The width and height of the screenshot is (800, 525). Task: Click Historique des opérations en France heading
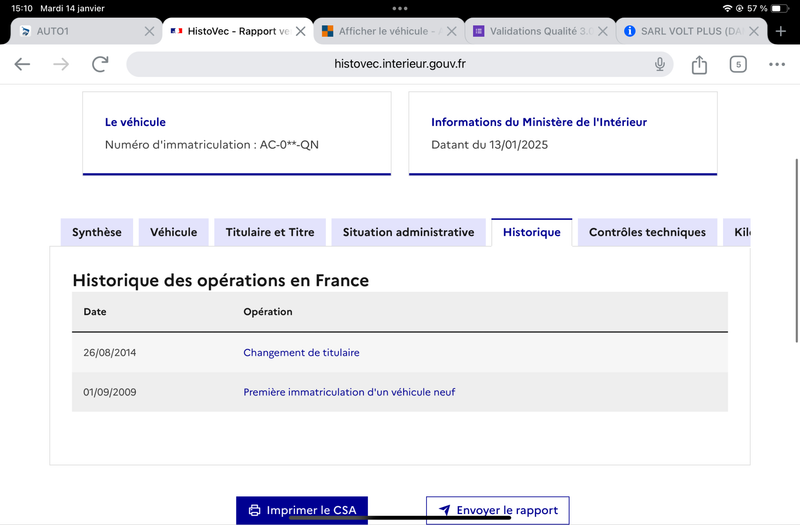[220, 281]
